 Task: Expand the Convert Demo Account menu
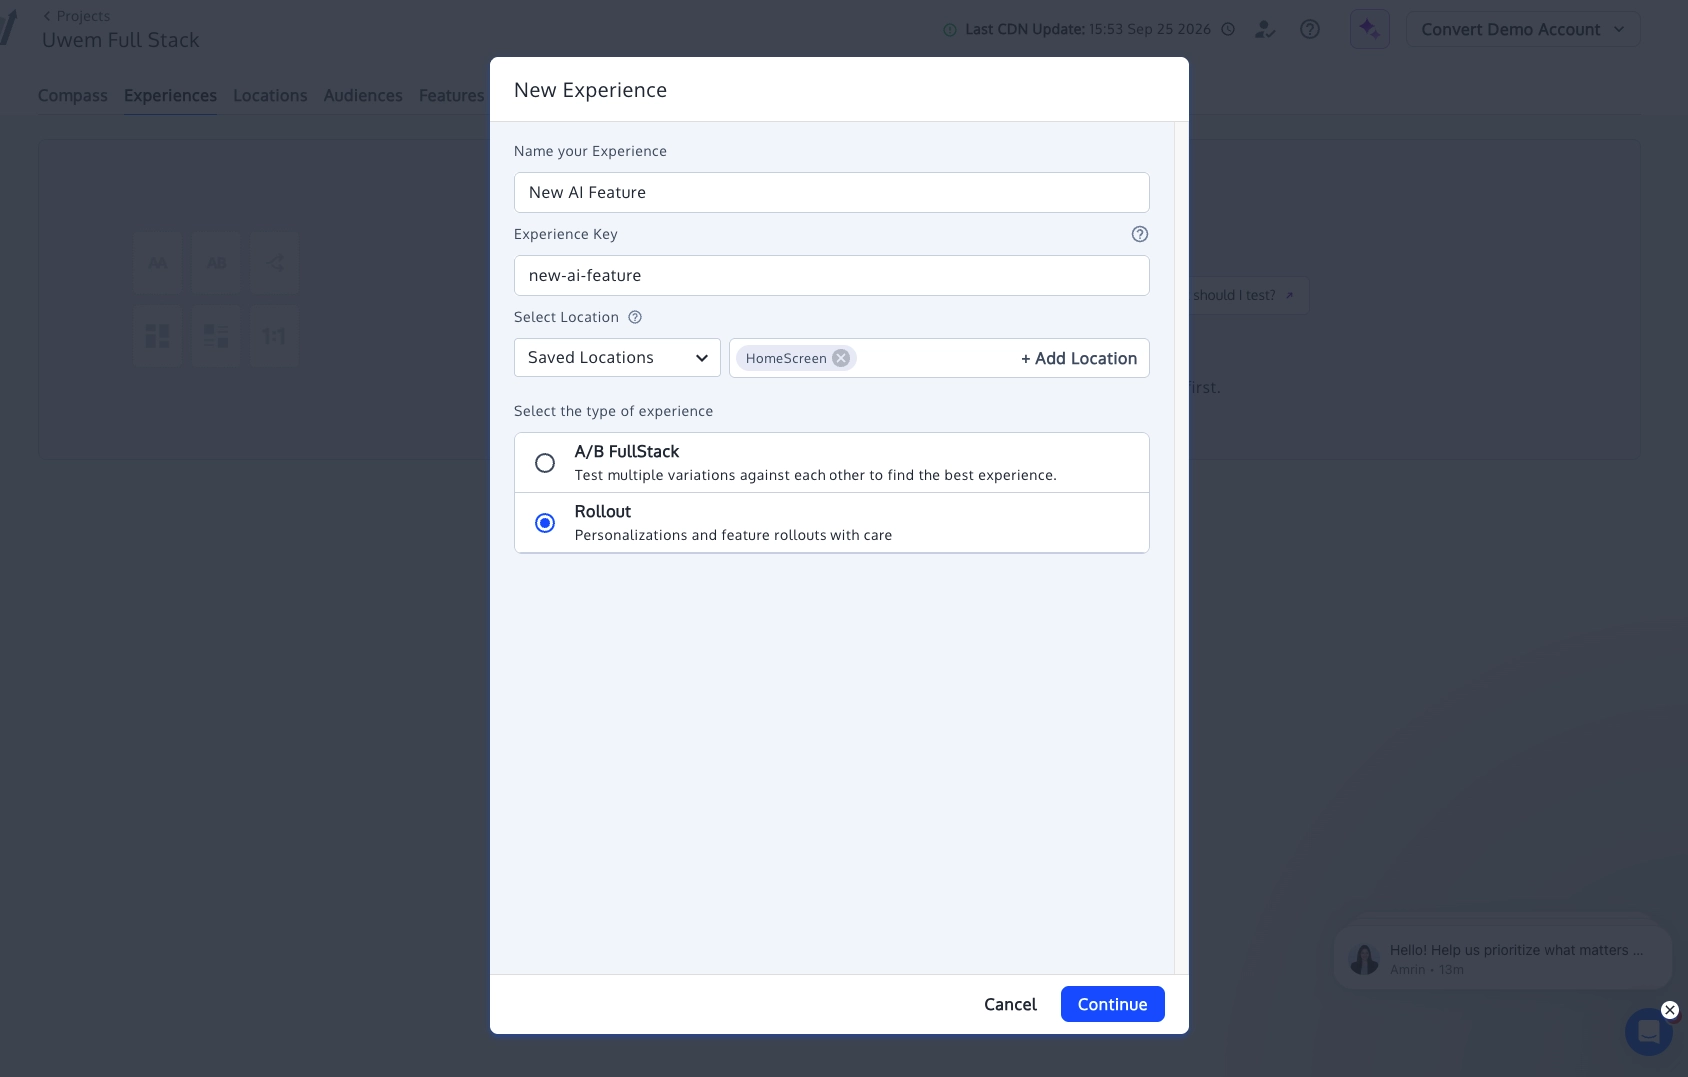[1523, 29]
